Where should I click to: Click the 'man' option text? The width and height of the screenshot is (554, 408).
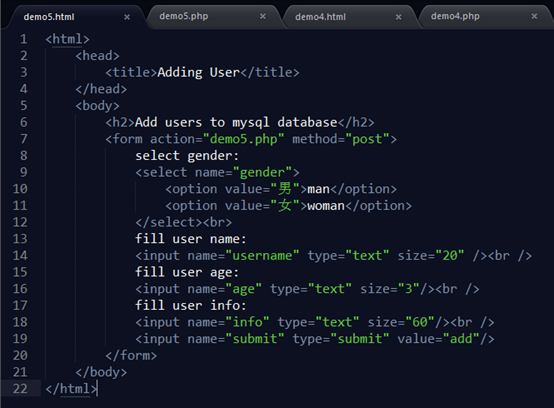click(318, 189)
